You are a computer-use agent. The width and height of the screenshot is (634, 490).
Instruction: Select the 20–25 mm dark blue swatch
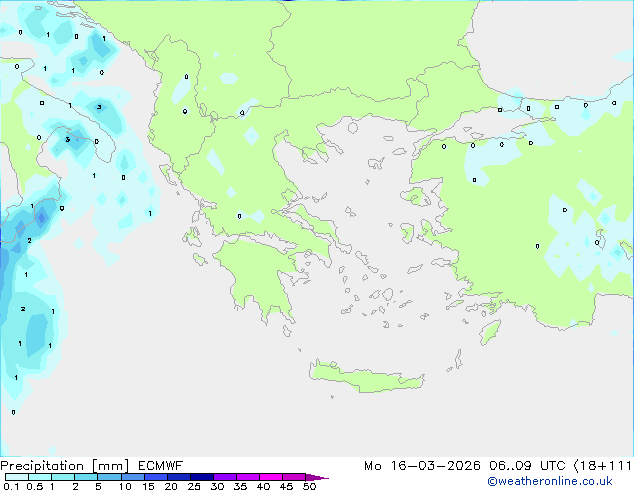178,477
